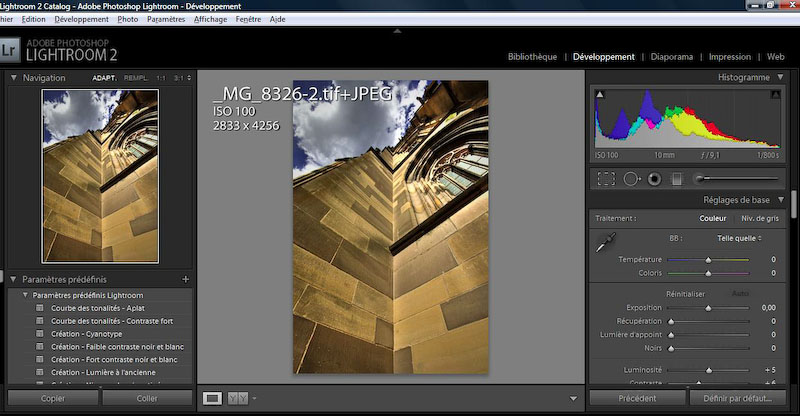Click the Copier button
This screenshot has width=800, height=416.
pos(53,399)
